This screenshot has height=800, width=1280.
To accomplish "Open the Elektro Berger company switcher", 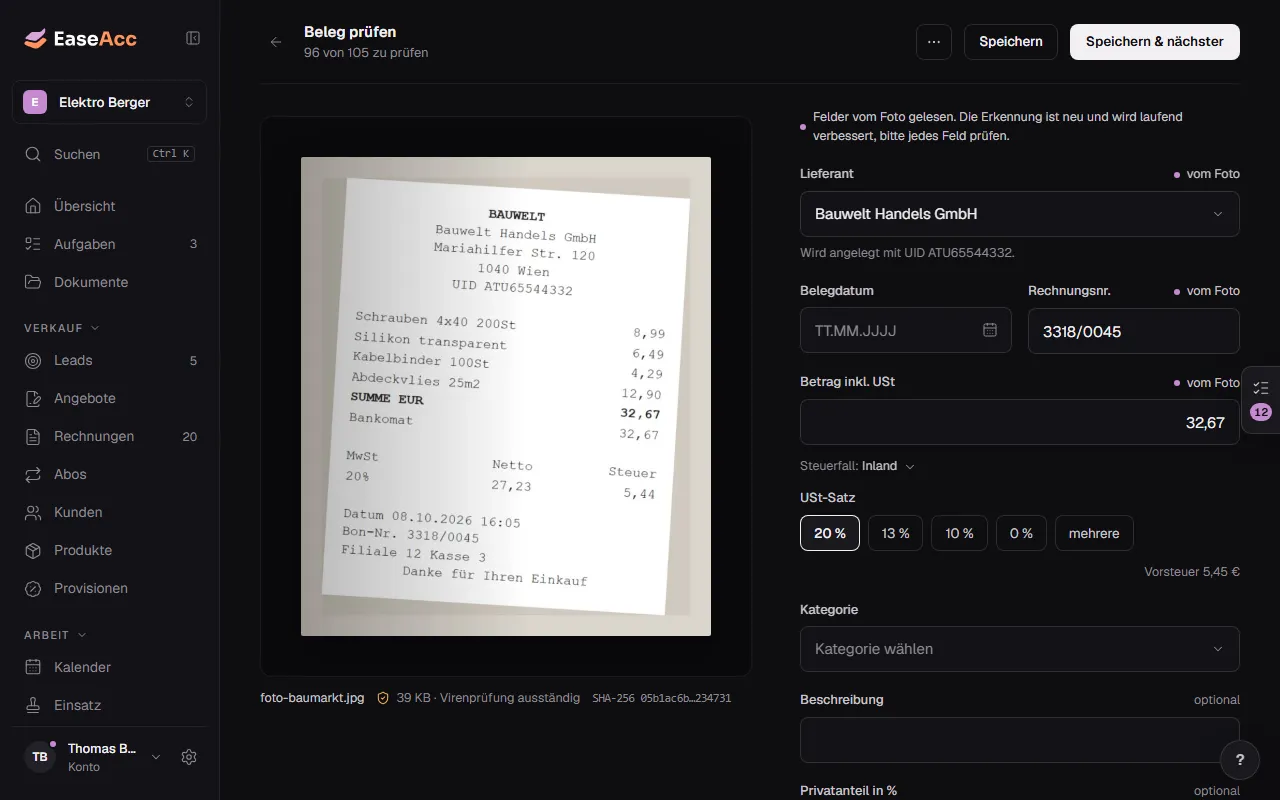I will 110,102.
